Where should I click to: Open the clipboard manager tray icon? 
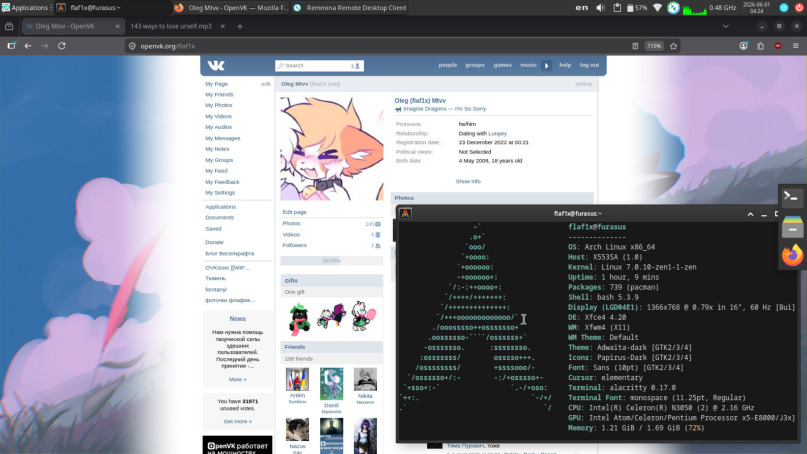pyautogui.click(x=617, y=8)
